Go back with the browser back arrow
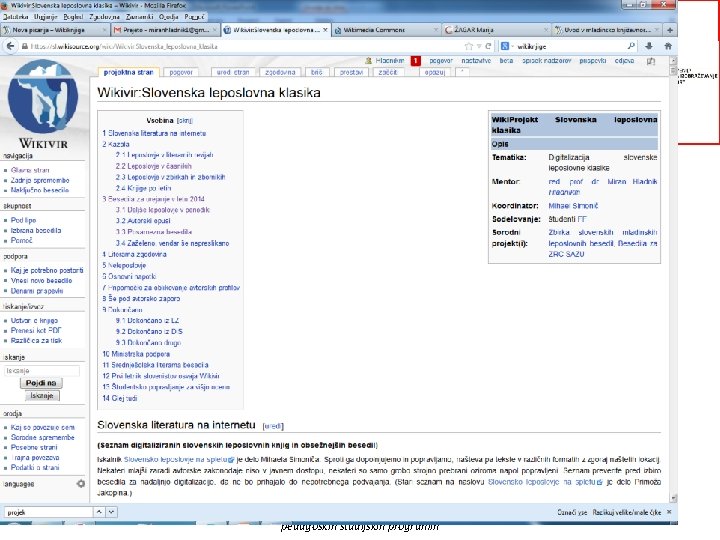This screenshot has width=720, height=540. 10,46
